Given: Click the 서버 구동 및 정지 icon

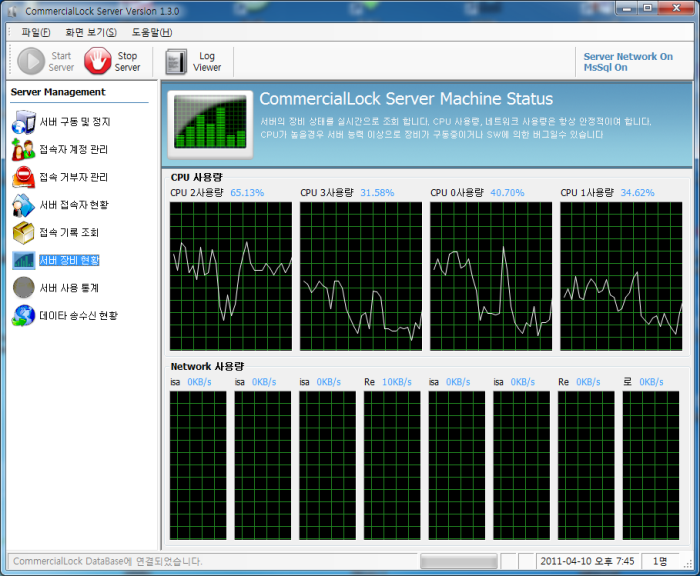Looking at the screenshot, I should pos(23,122).
